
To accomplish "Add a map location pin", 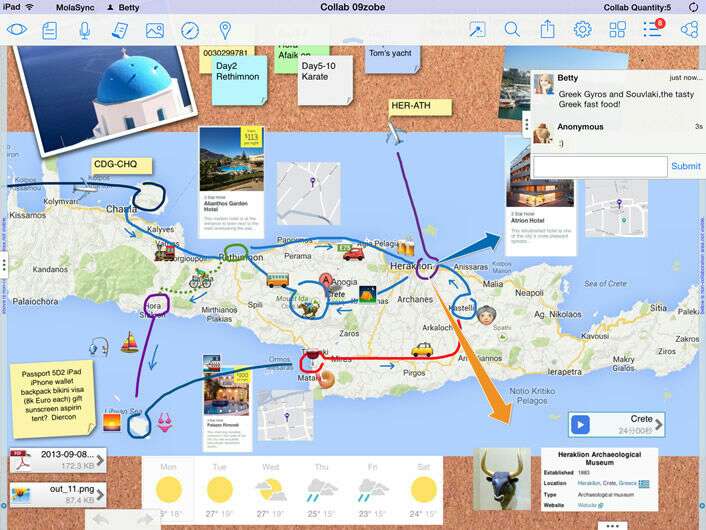I will pyautogui.click(x=225, y=30).
